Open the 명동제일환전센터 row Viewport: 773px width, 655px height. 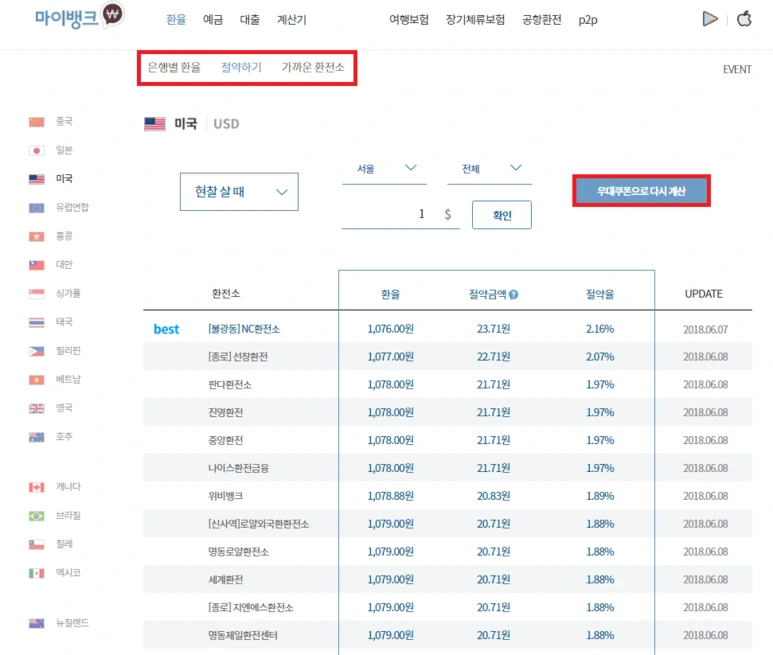448,635
